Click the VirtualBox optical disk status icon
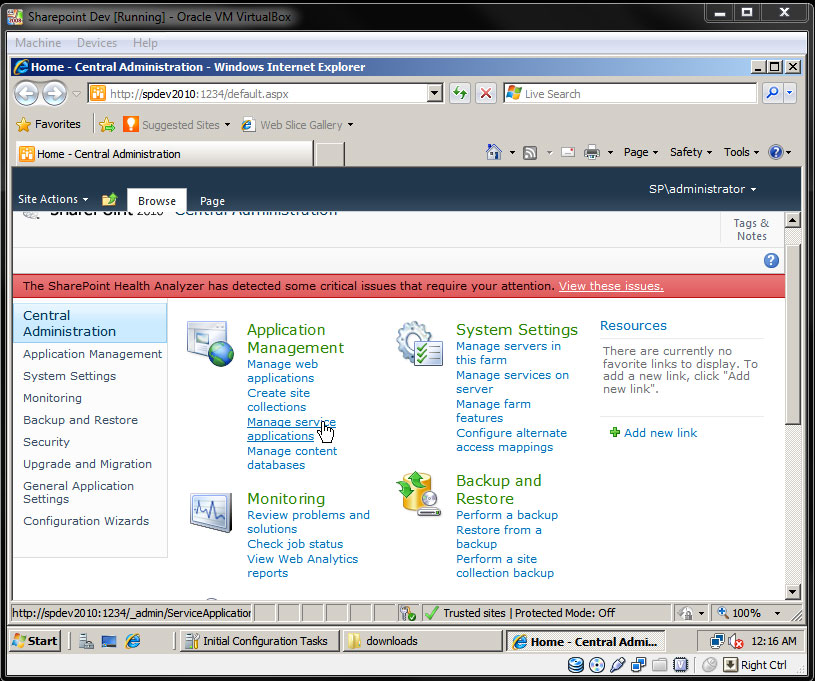Image resolution: width=815 pixels, height=681 pixels. tap(597, 665)
